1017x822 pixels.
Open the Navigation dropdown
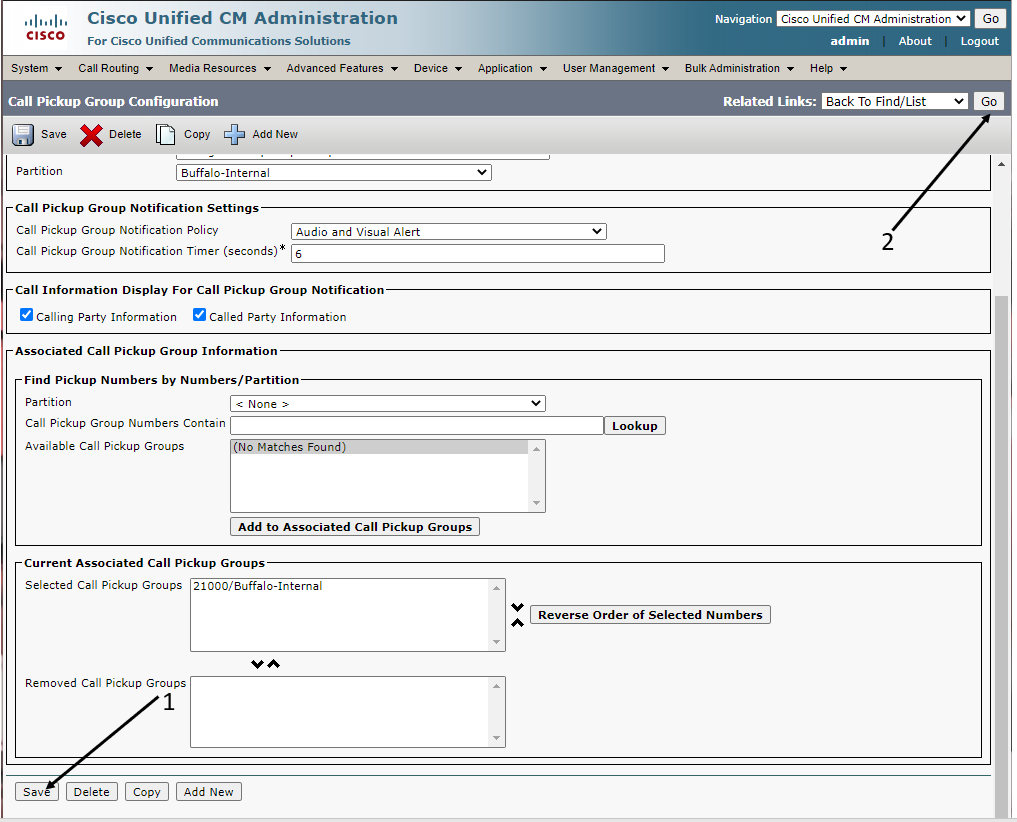873,19
